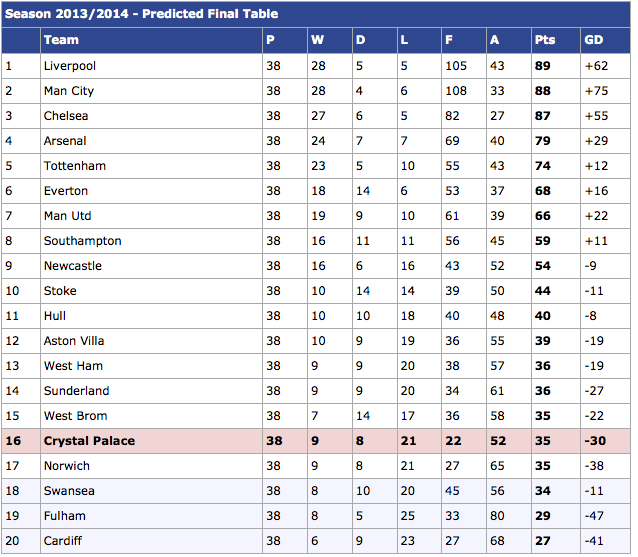Click the Norwich team cell
This screenshot has width=638, height=557.
tap(67, 466)
